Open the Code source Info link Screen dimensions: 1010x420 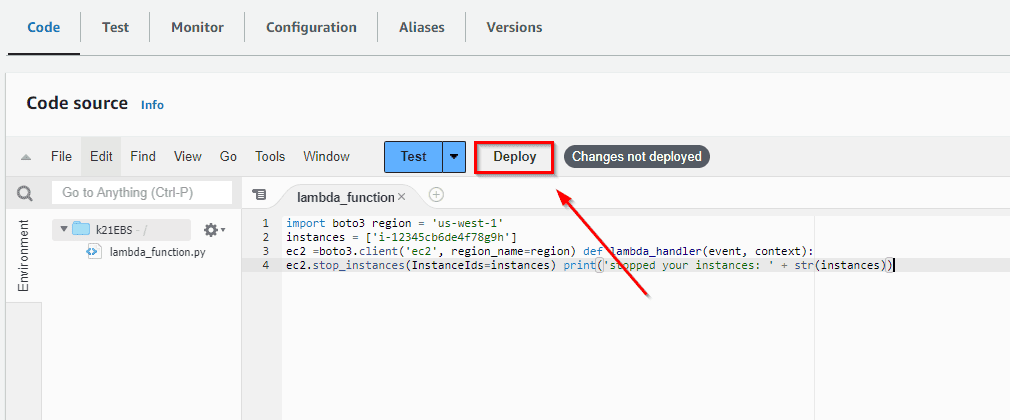coord(152,105)
